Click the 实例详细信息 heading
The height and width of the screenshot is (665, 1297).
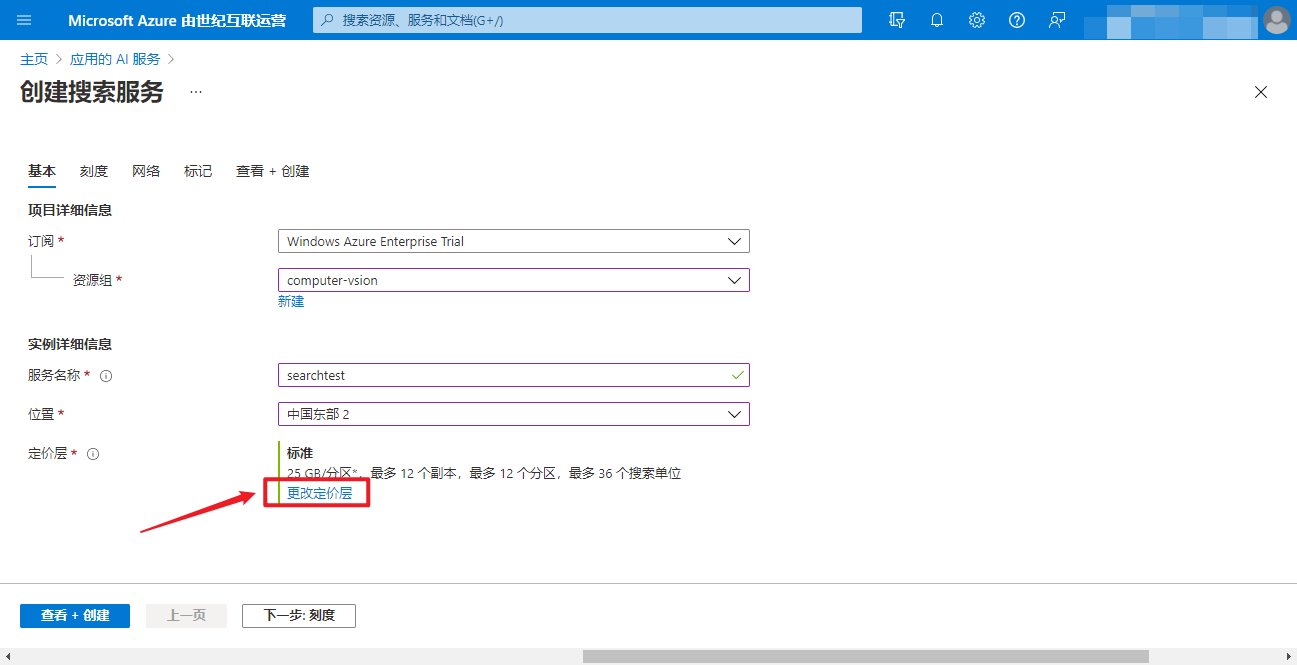70,344
